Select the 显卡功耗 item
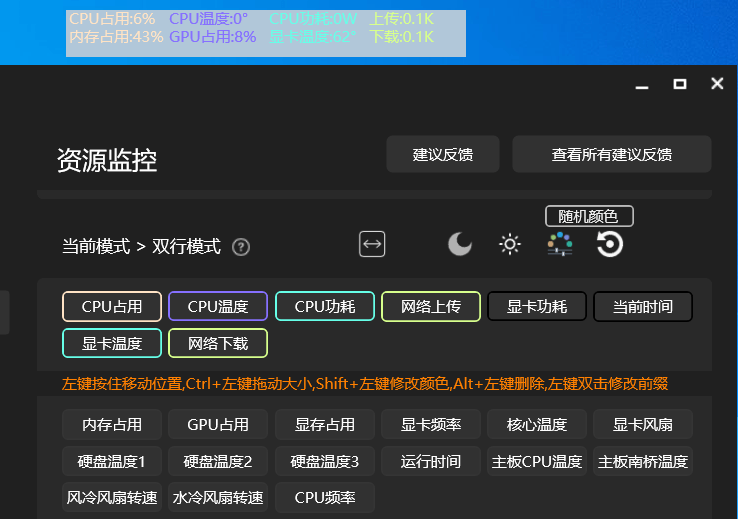Viewport: 738px width, 519px height. (x=537, y=307)
